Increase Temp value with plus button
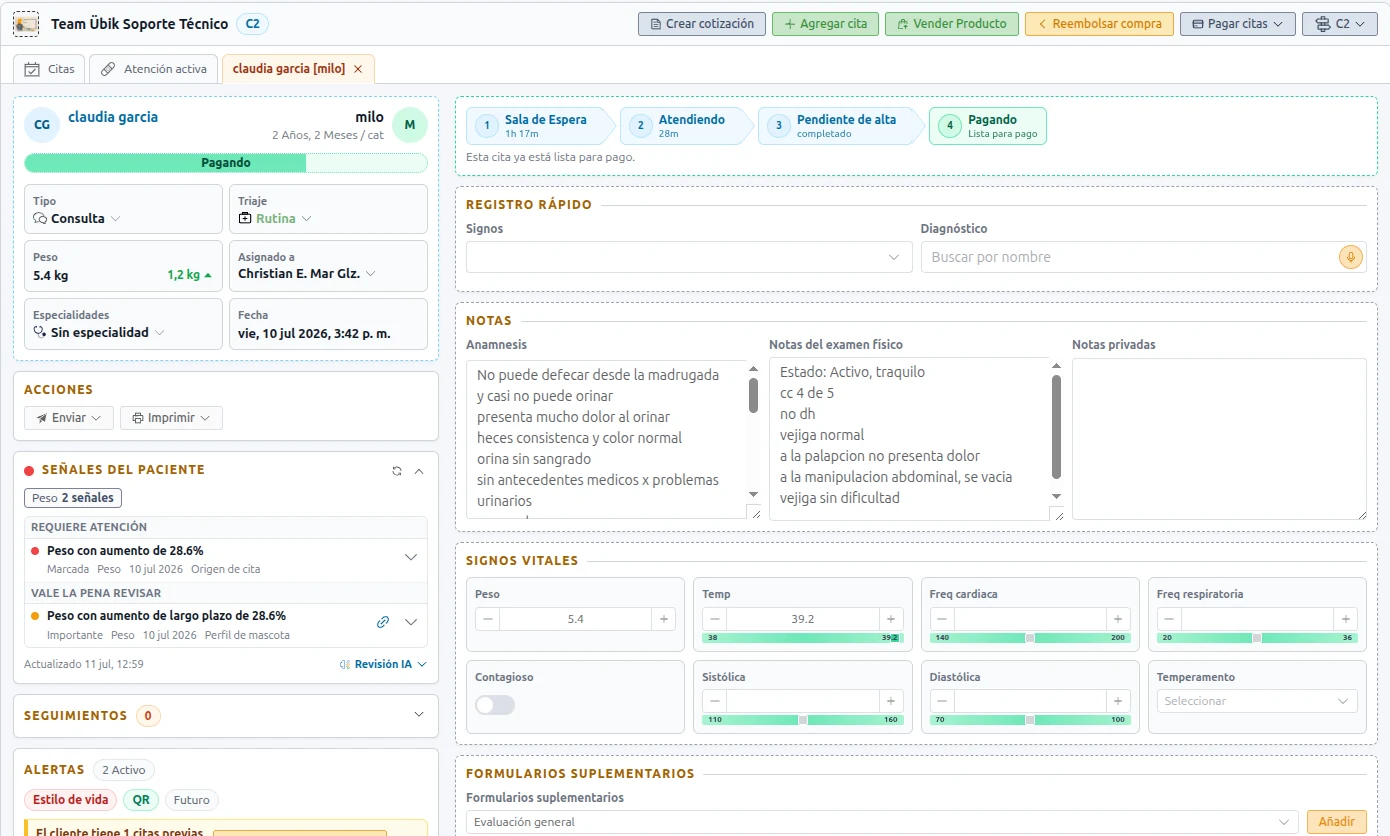 click(891, 619)
